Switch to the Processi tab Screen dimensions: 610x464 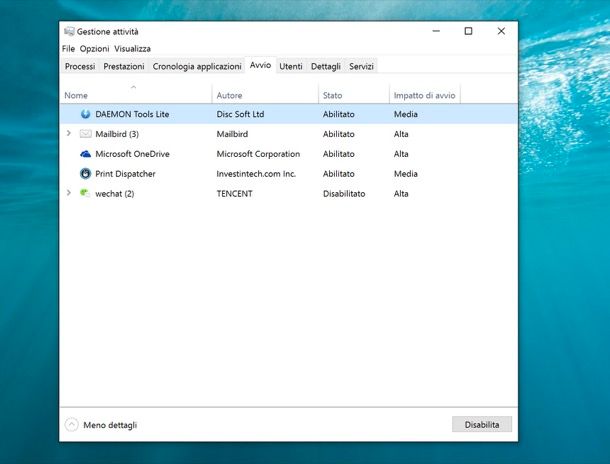80,67
